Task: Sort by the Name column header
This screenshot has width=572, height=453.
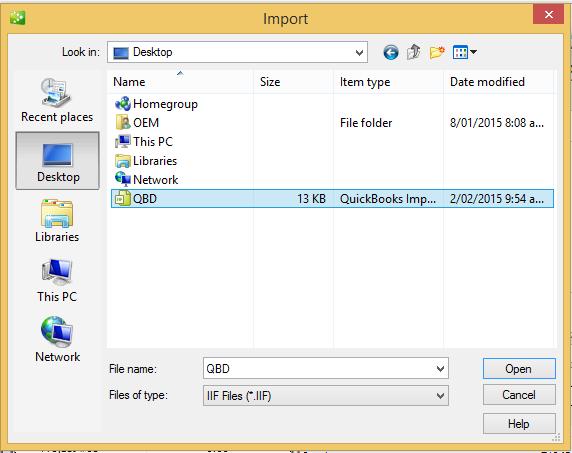Action: point(180,82)
